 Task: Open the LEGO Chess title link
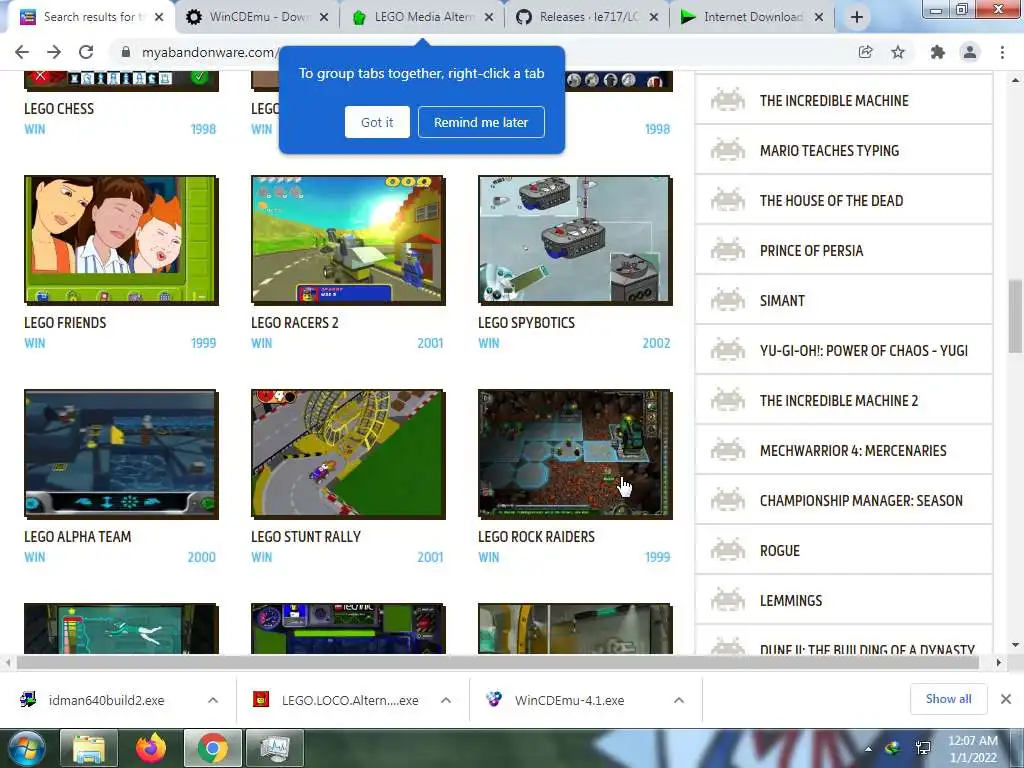[59, 109]
